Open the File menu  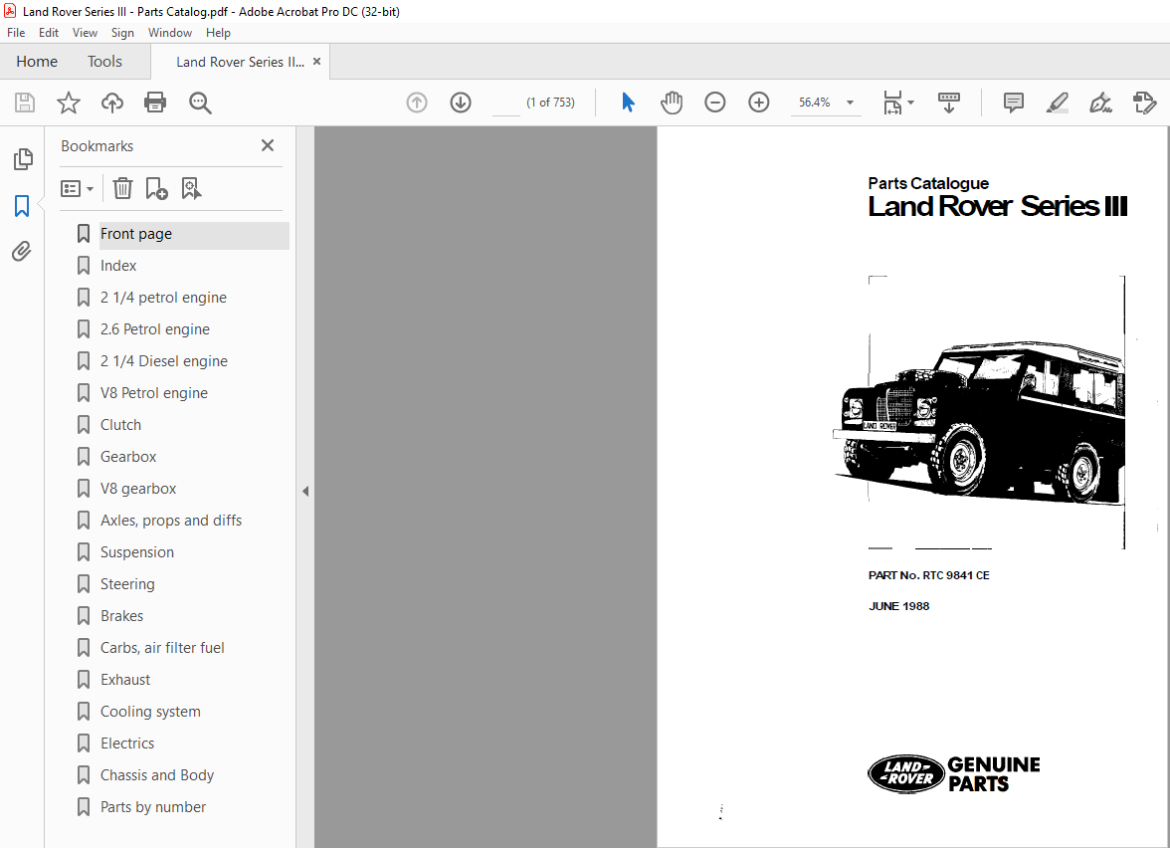(16, 33)
